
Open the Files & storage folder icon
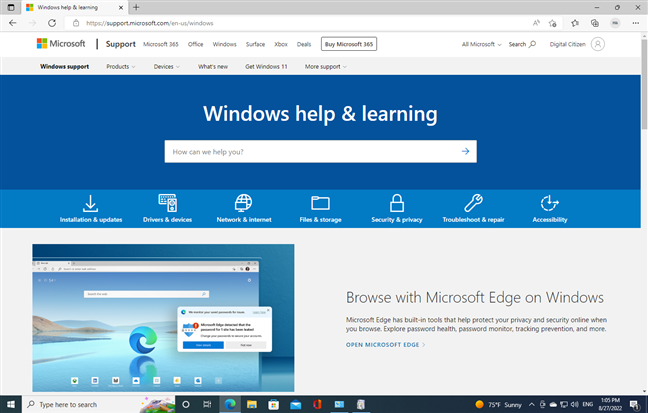tap(320, 203)
